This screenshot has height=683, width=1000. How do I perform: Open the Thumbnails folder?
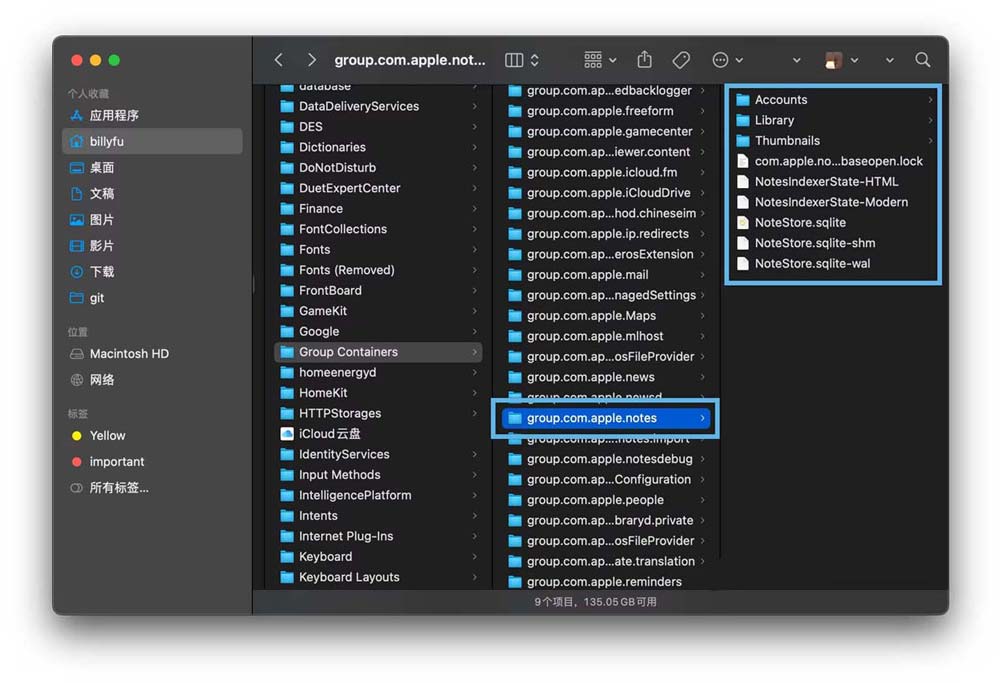pos(787,141)
